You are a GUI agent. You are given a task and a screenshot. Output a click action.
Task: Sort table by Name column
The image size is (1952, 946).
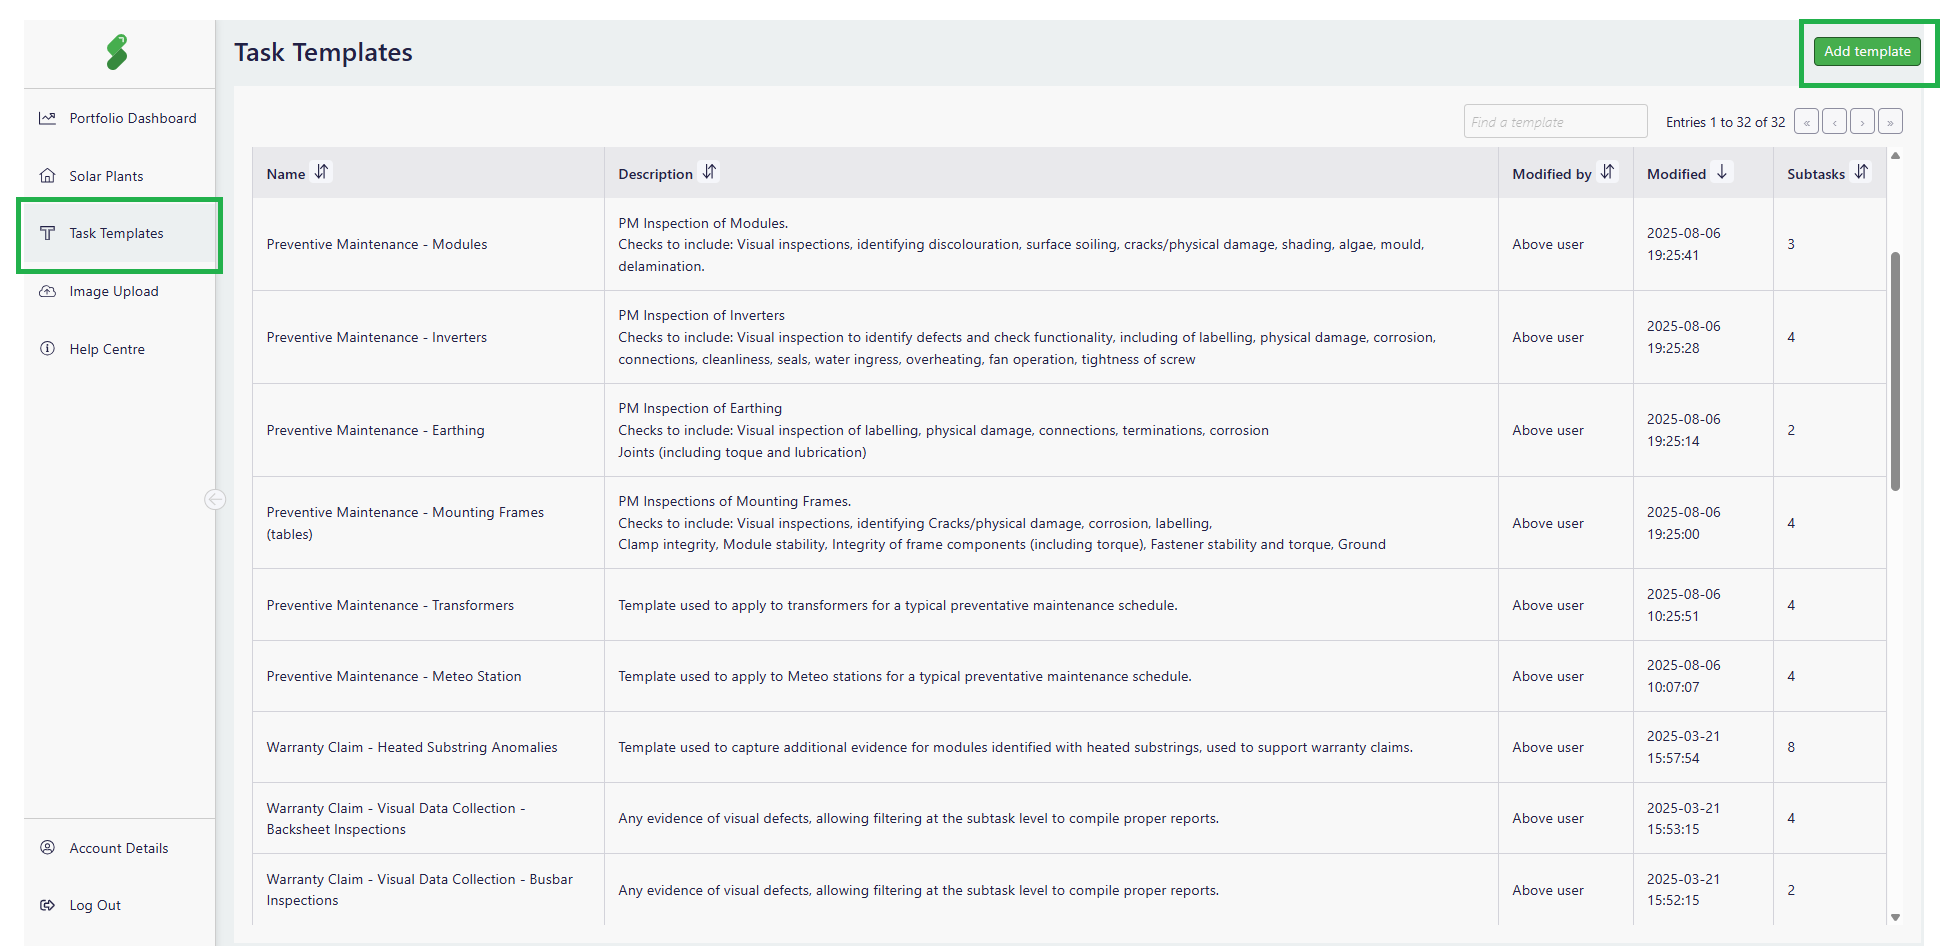321,172
